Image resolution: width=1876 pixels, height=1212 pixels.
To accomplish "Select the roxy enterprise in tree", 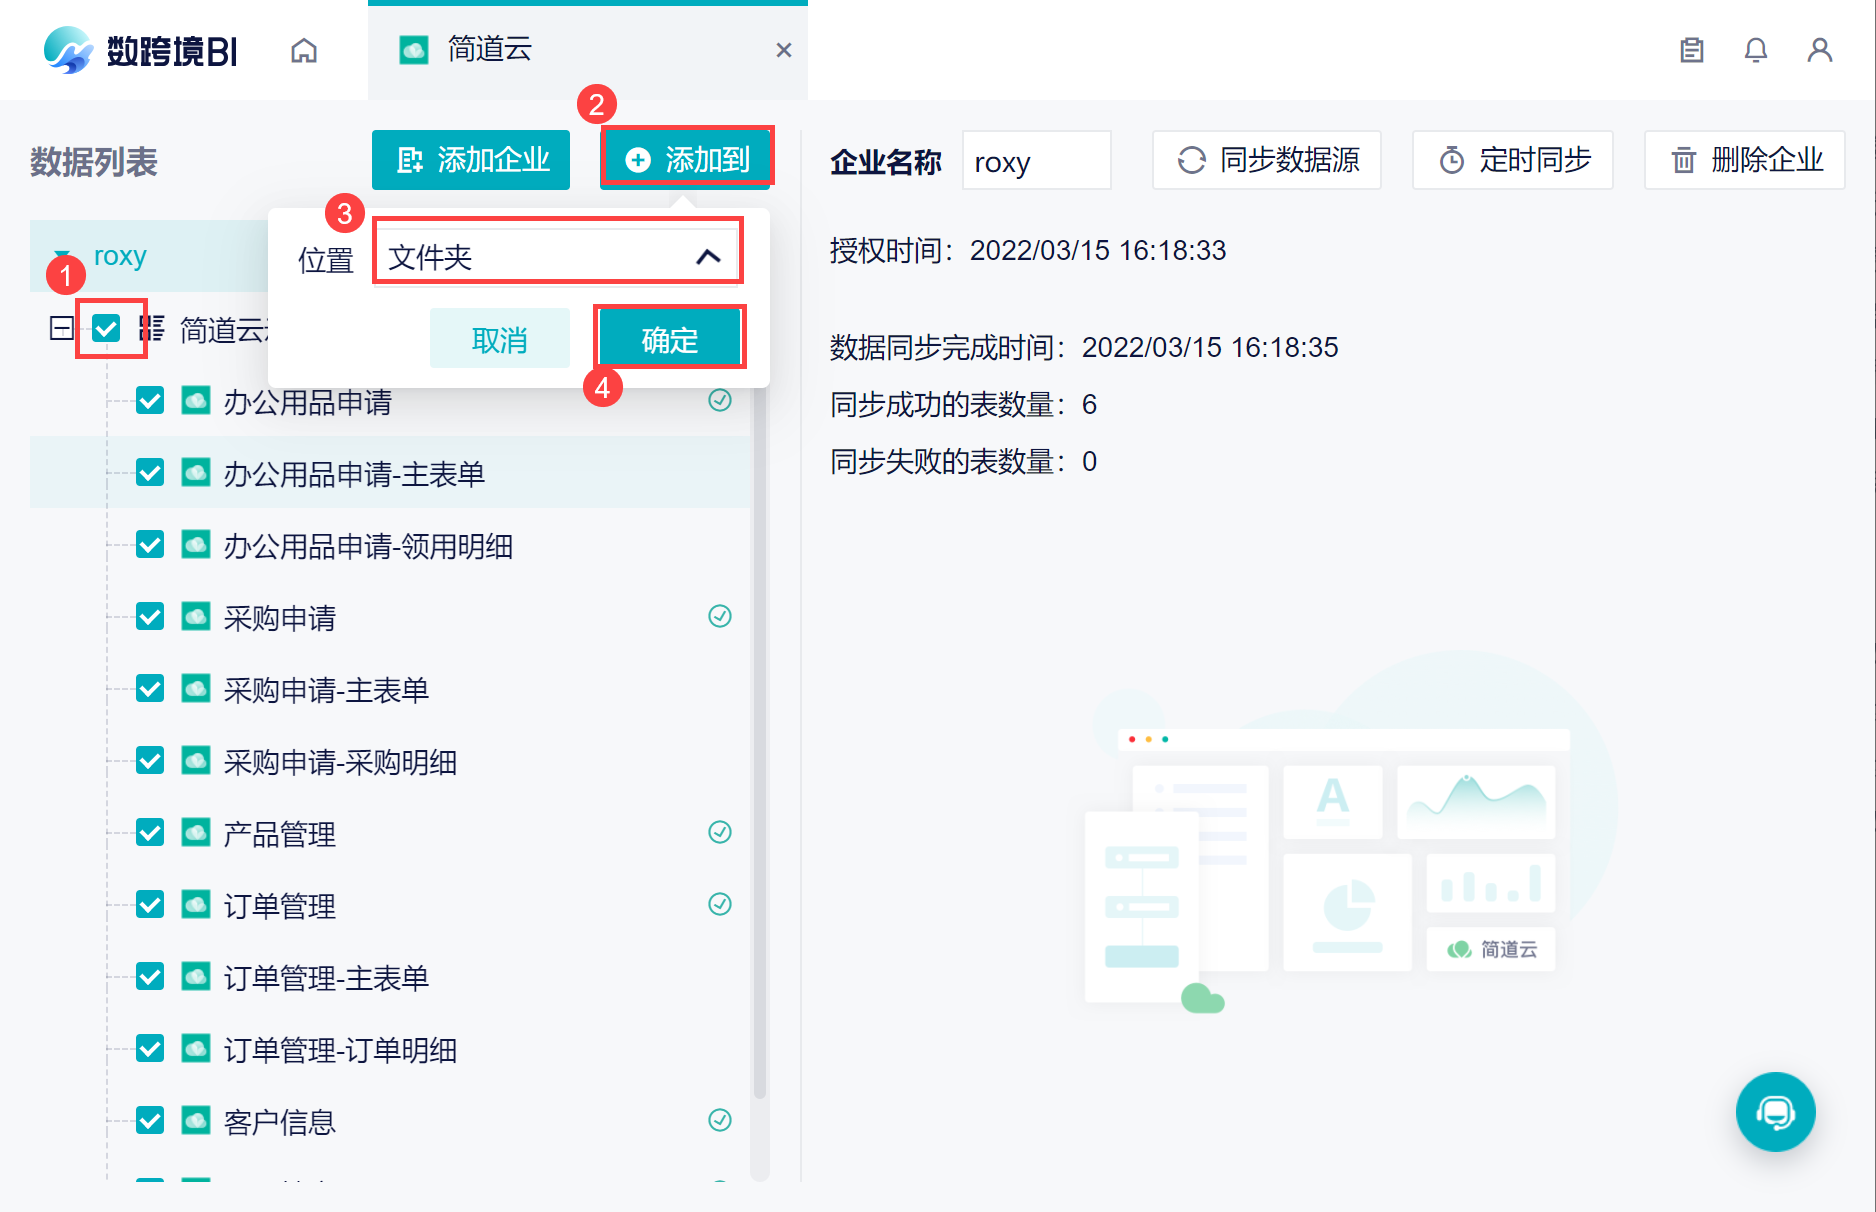I will pyautogui.click(x=120, y=256).
